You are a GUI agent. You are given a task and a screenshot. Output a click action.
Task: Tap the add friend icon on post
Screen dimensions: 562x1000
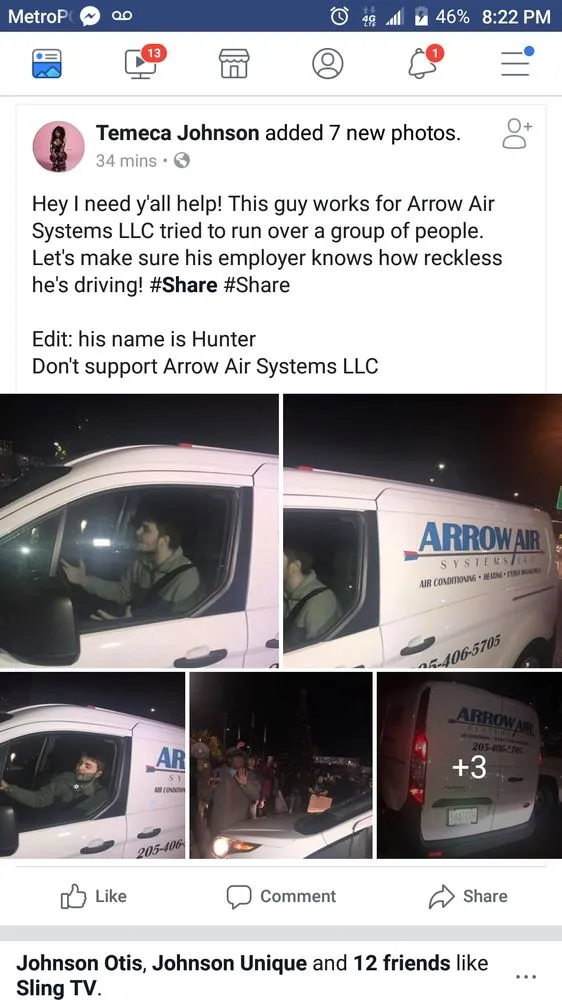point(516,134)
